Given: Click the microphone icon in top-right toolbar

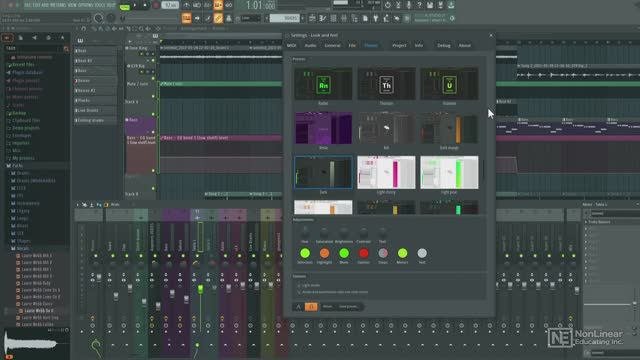Looking at the screenshot, I should [x=409, y=5].
